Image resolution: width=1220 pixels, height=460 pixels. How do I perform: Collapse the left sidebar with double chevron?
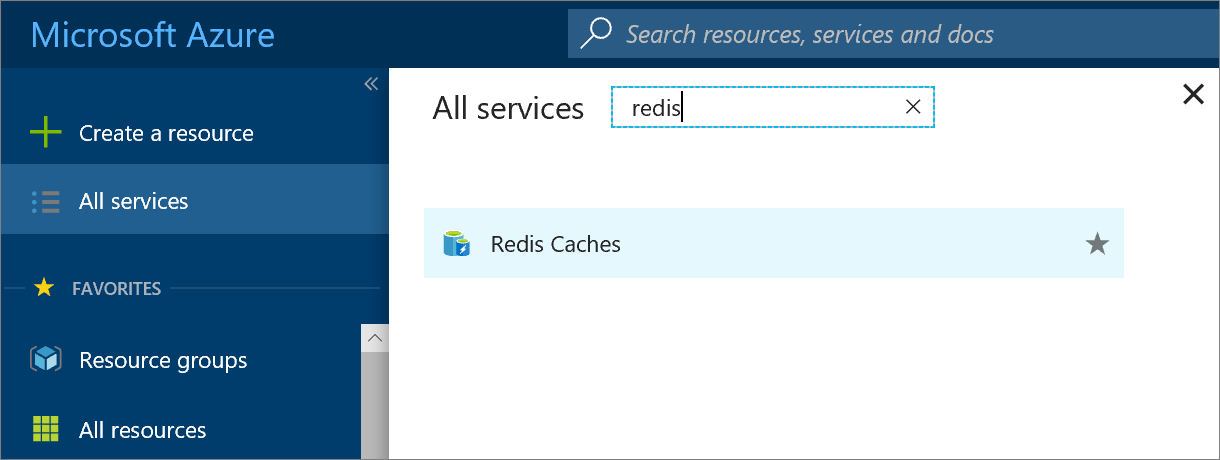click(371, 84)
